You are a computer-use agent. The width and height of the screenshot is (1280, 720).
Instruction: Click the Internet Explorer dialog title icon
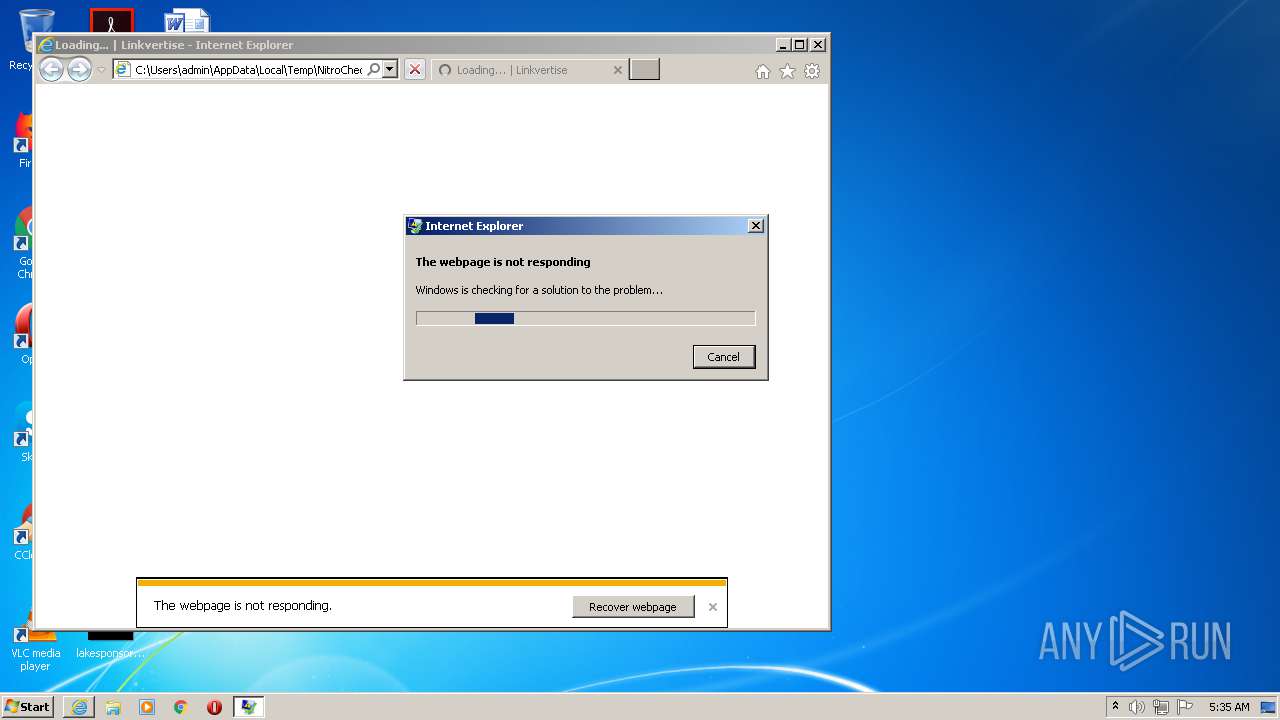click(x=415, y=226)
